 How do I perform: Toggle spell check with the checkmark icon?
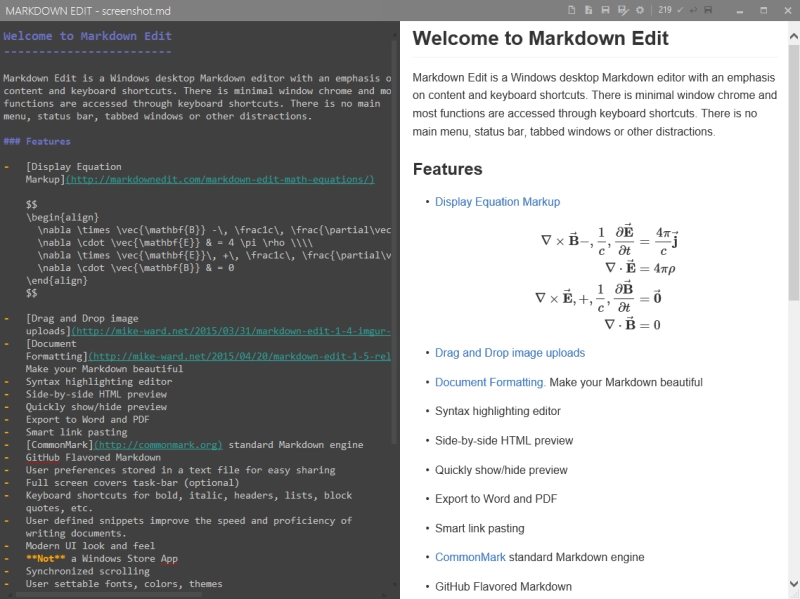680,10
